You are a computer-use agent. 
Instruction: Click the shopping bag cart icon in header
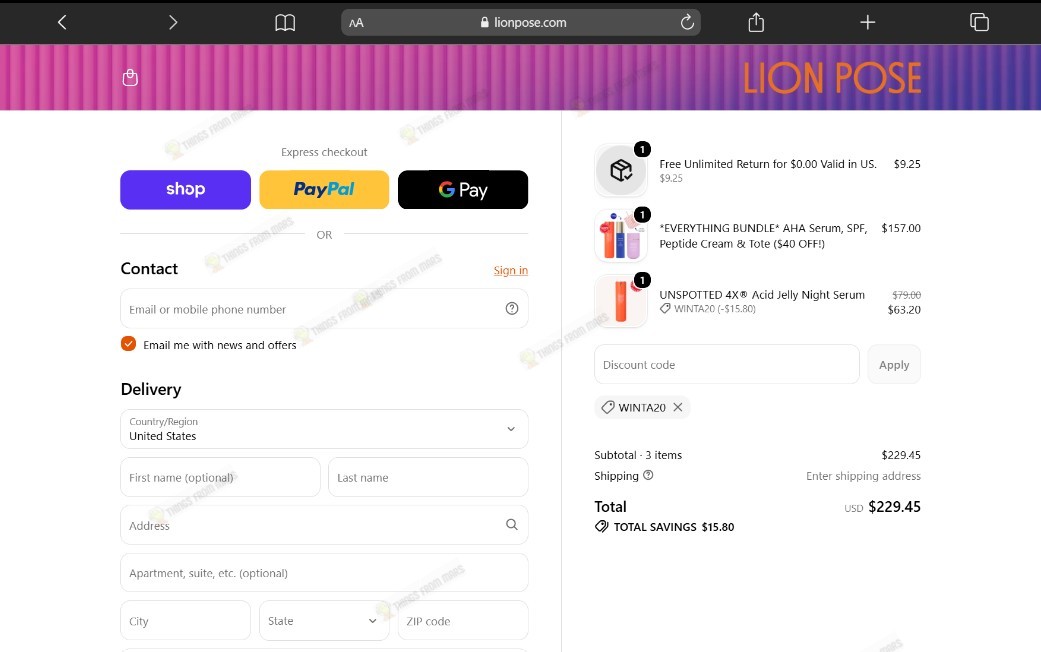(x=130, y=78)
